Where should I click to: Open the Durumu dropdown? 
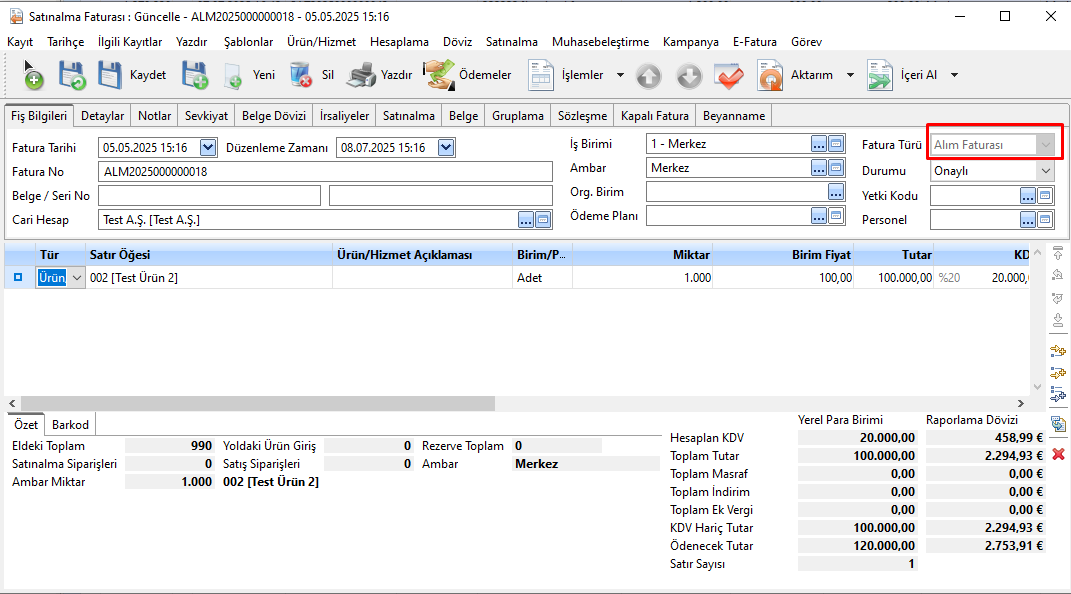coord(1045,171)
